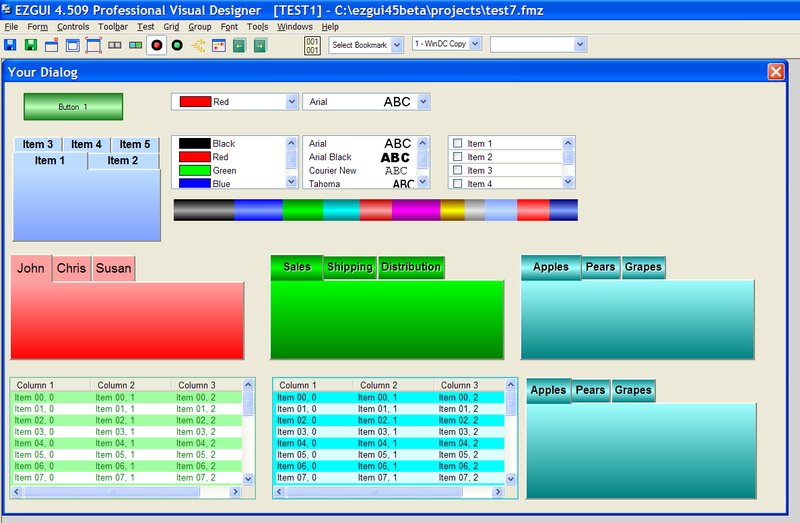The image size is (800, 523).
Task: Click the green book left-arrow icon
Action: (239, 45)
